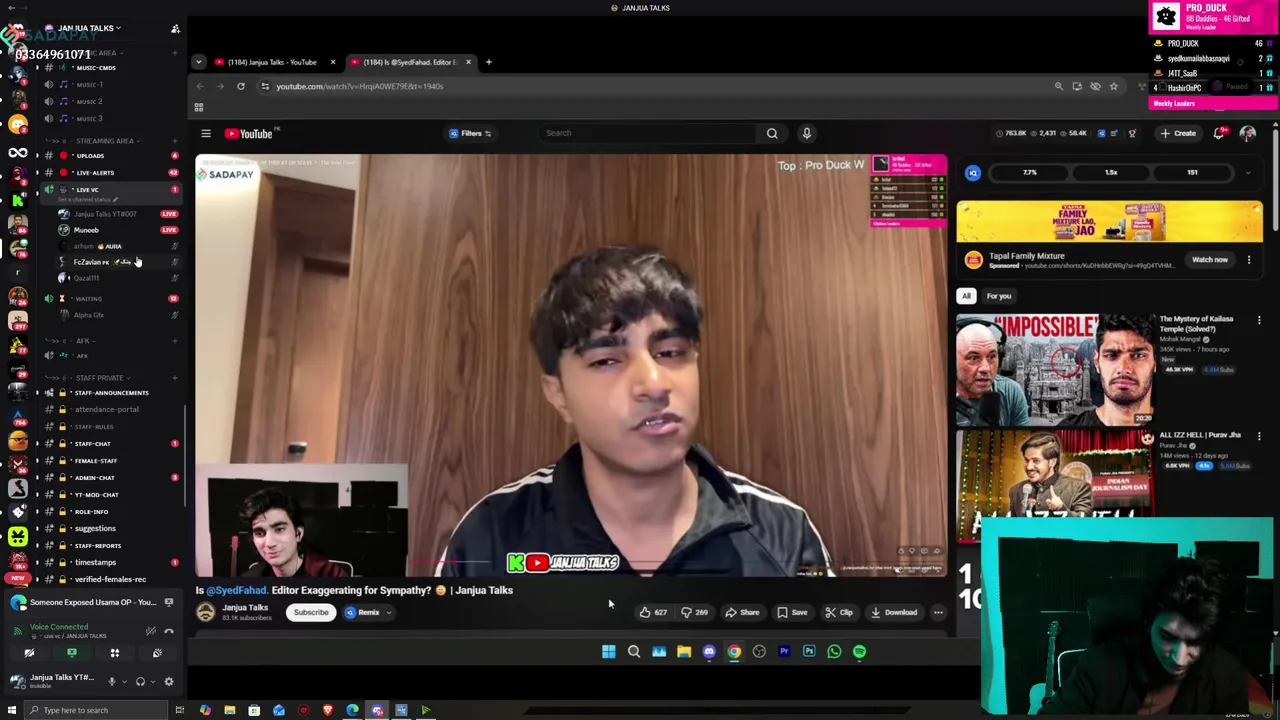Click the YouTube logo home link
This screenshot has width=1280, height=720.
249,133
